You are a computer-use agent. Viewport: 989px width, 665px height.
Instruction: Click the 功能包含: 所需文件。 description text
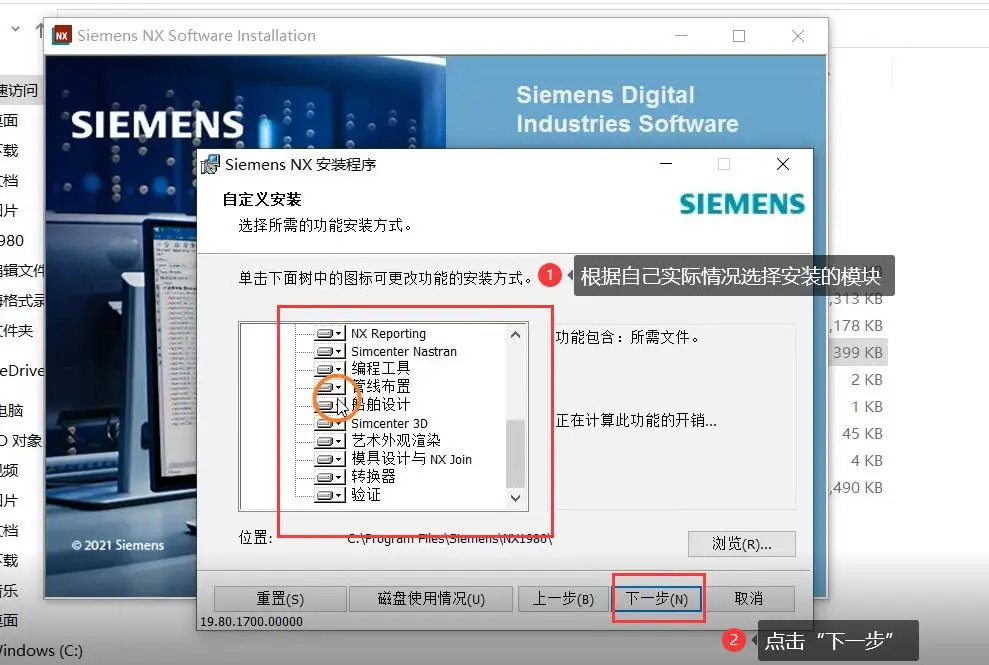pyautogui.click(x=628, y=338)
